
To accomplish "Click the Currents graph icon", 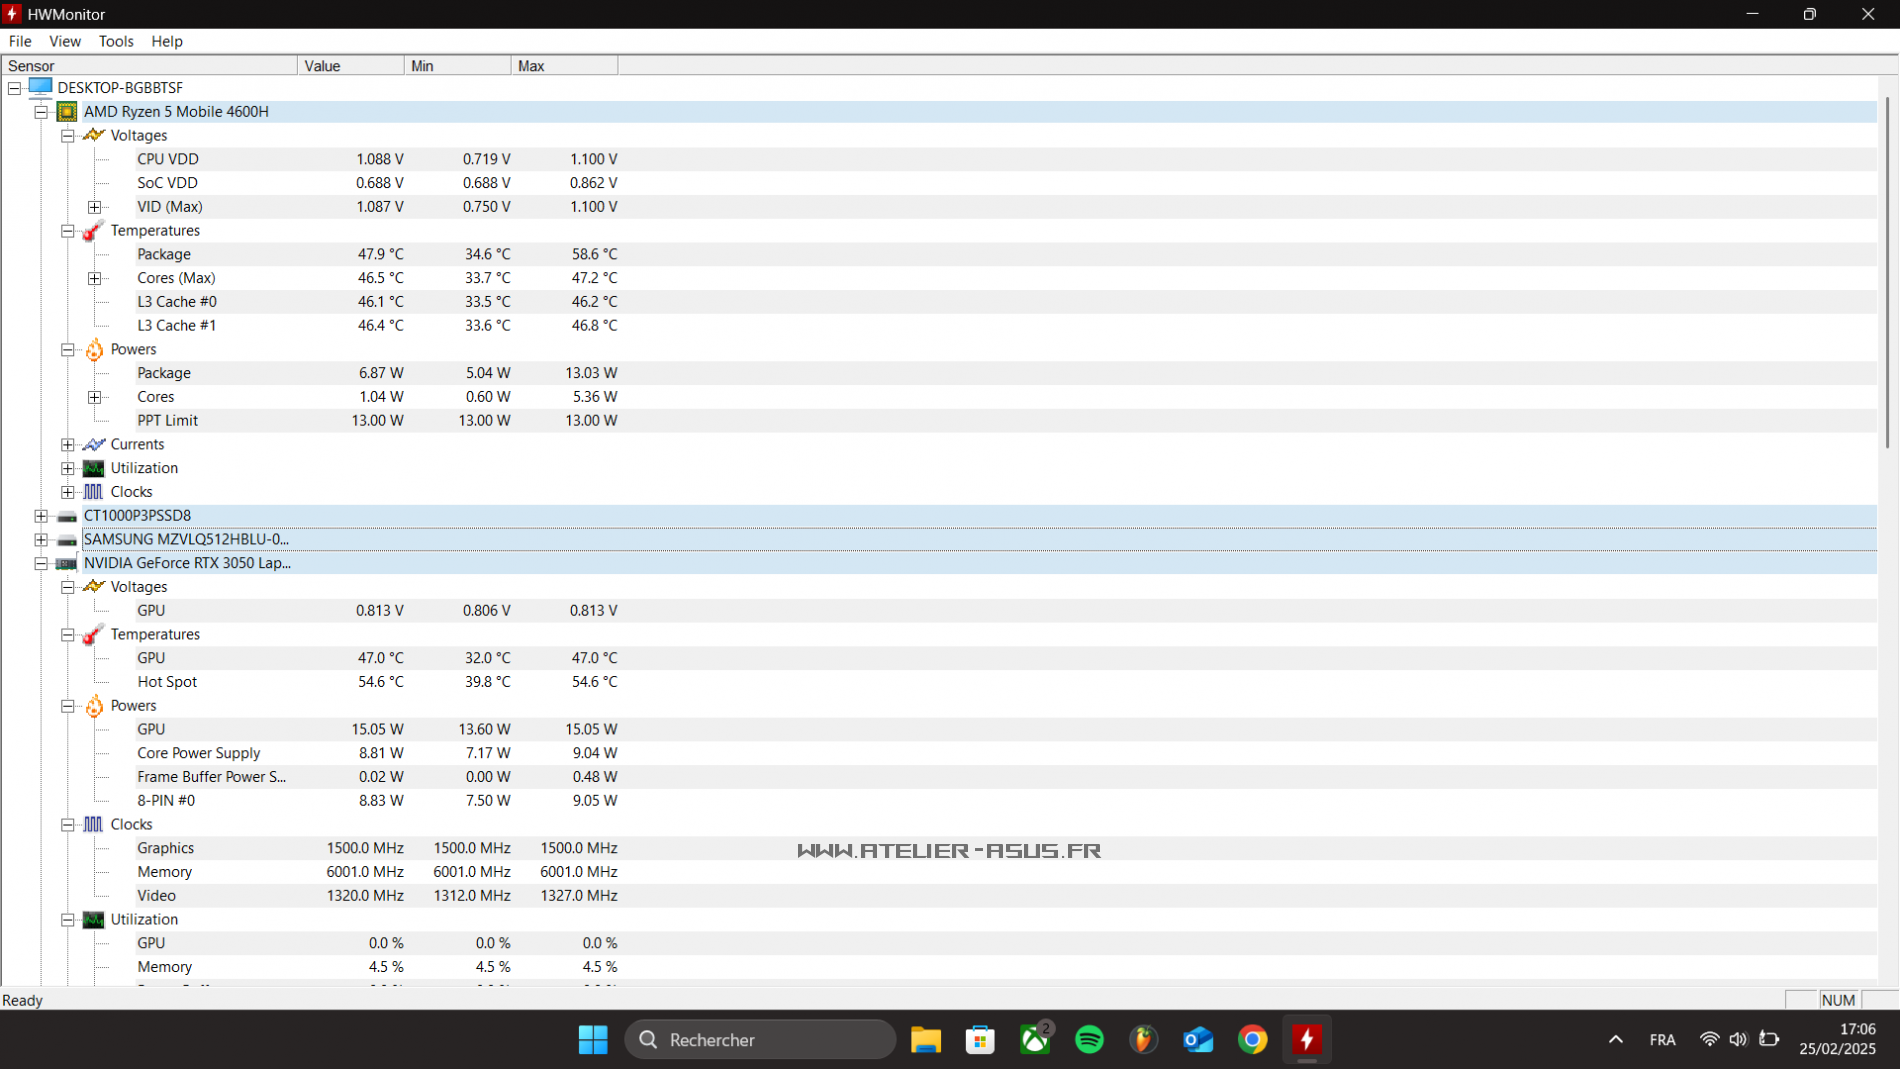I will click(x=94, y=444).
